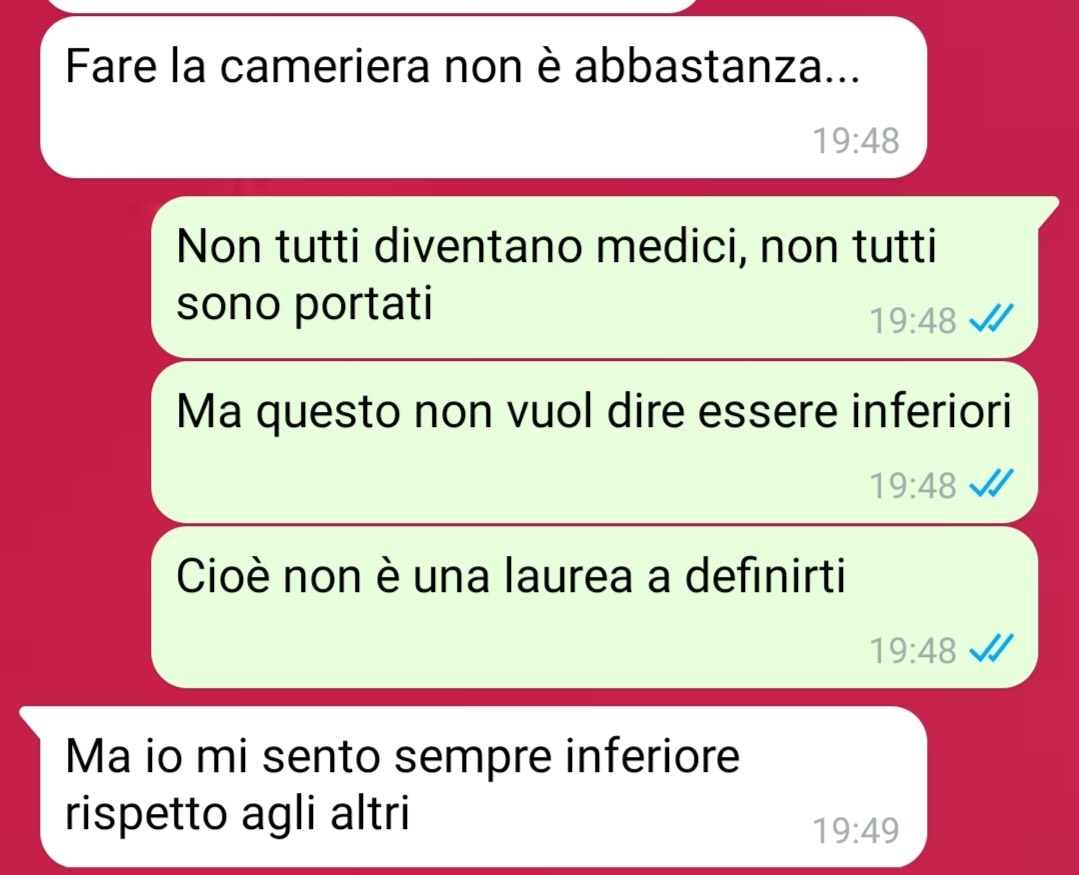Tap 19:48 timestamp under 'sono portati'
Image resolution: width=1079 pixels, height=875 pixels.
point(913,321)
